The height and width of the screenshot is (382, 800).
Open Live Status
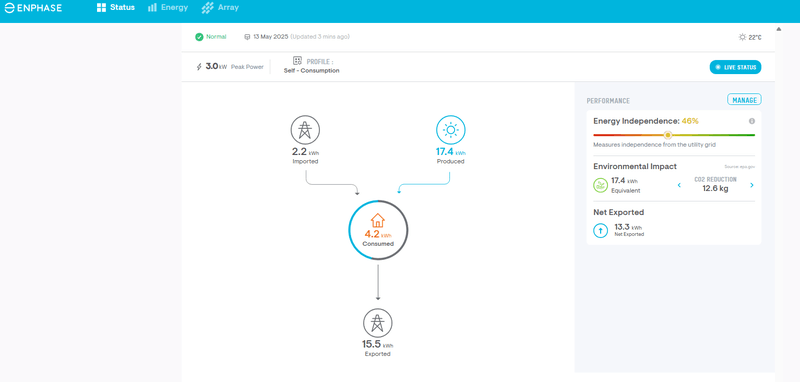[x=735, y=67]
